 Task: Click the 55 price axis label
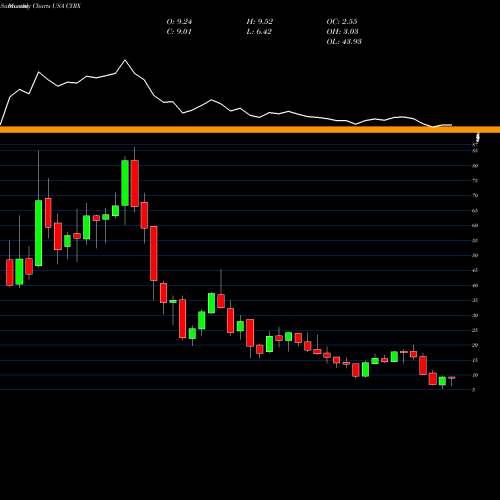coord(475,241)
